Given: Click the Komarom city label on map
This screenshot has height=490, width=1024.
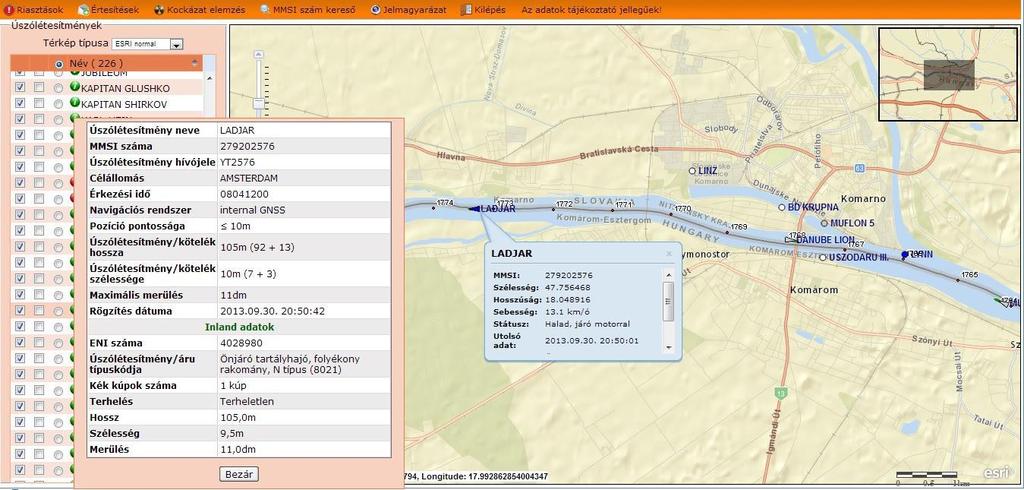Looking at the screenshot, I should point(814,289).
